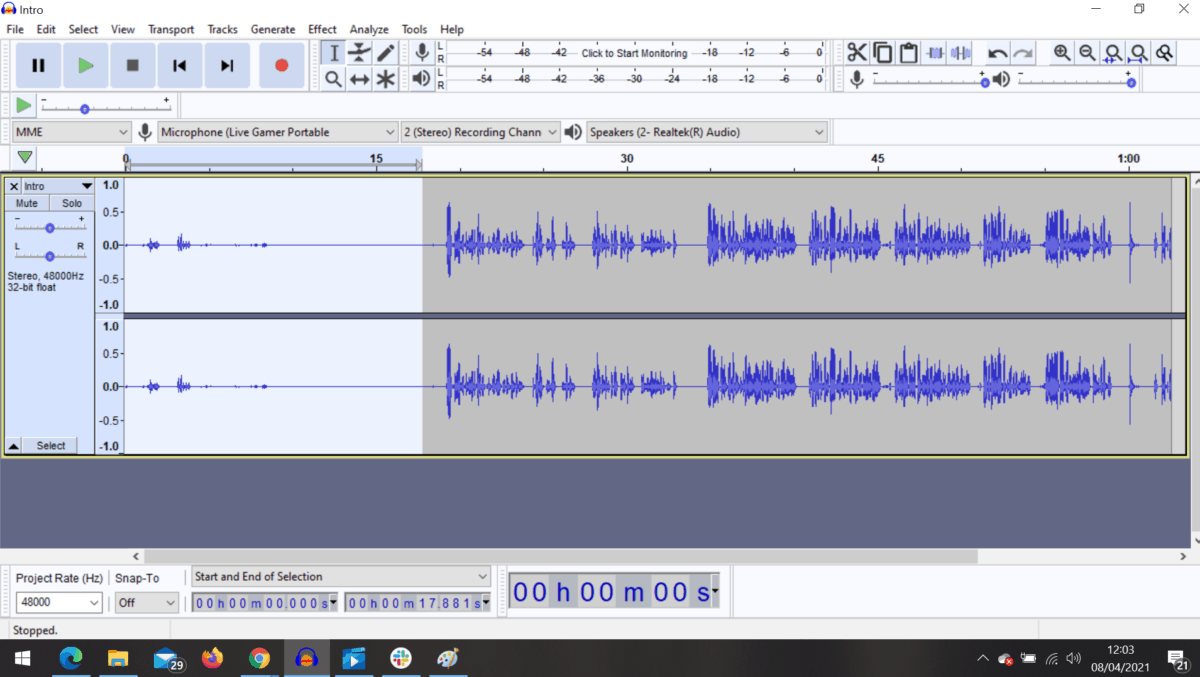Trim audio outside selection
Viewport: 1200px width, 677px height.
[x=935, y=53]
